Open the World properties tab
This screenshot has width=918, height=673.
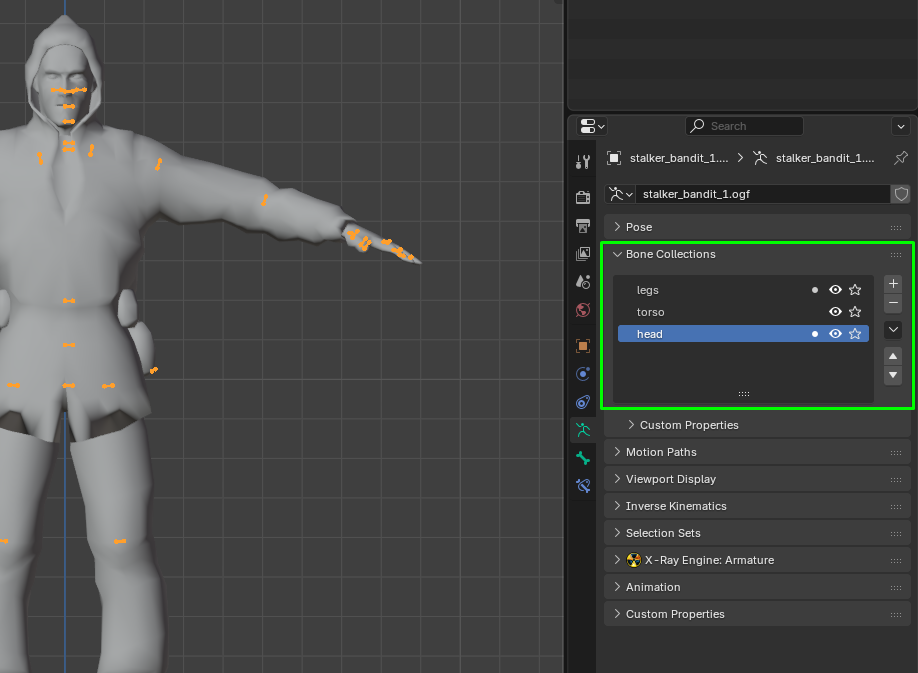pos(583,310)
